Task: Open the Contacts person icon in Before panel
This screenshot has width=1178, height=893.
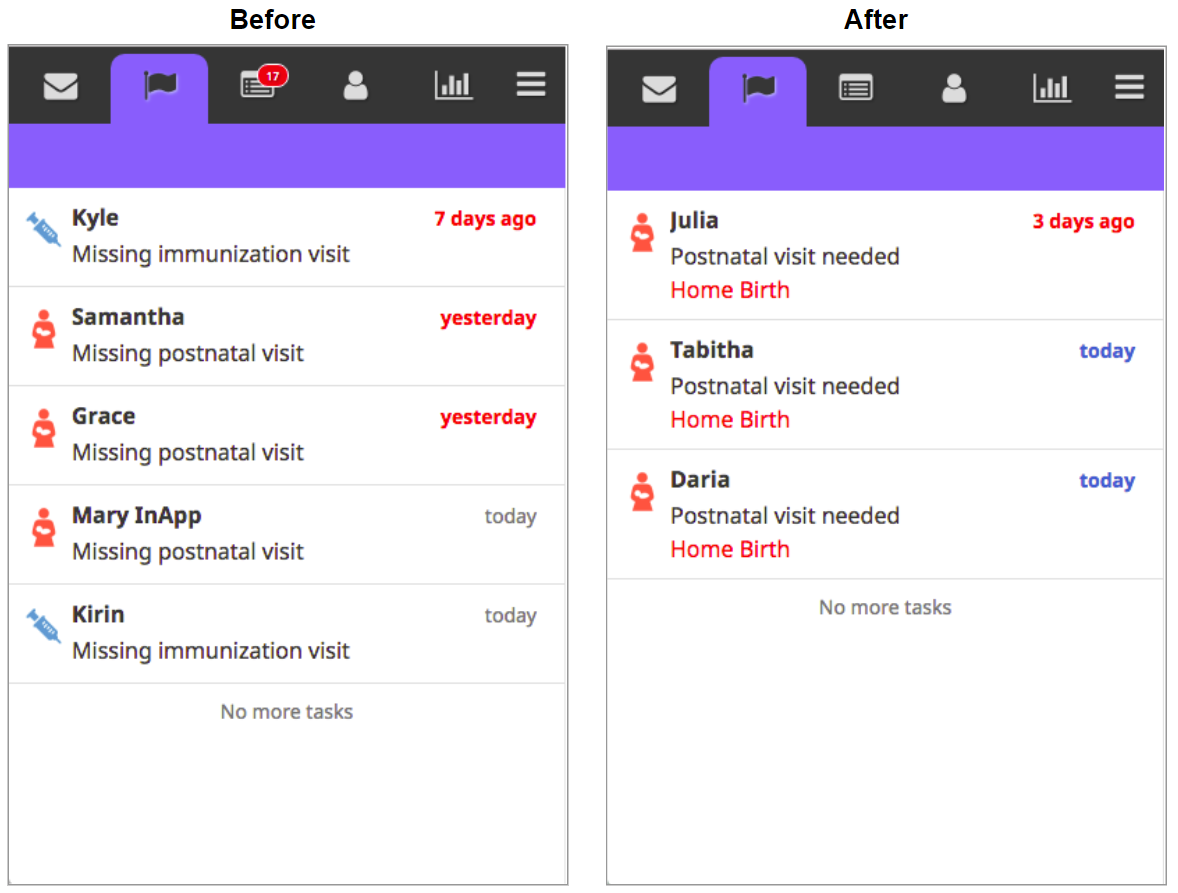Action: click(355, 85)
